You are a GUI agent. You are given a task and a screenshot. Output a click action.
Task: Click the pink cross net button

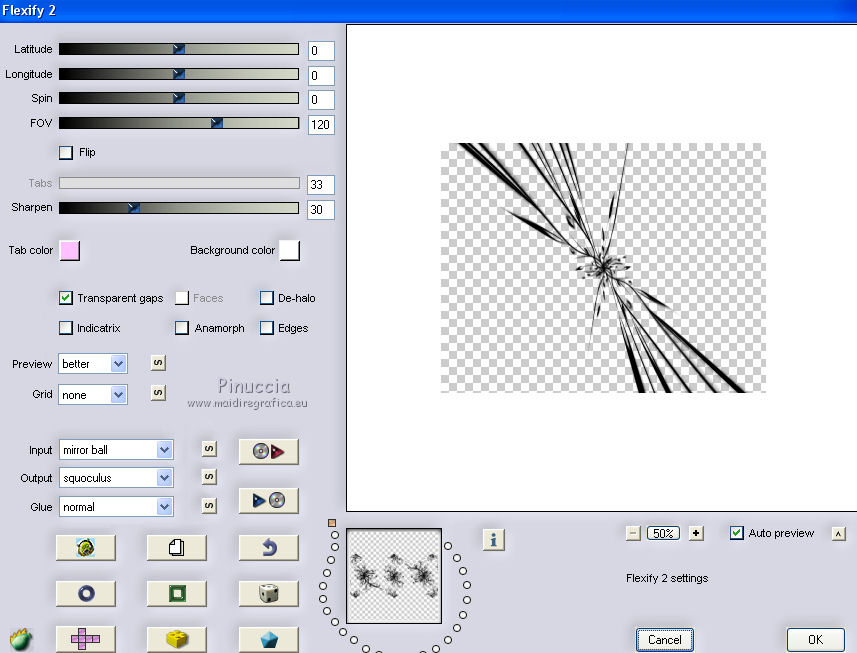tap(86, 639)
